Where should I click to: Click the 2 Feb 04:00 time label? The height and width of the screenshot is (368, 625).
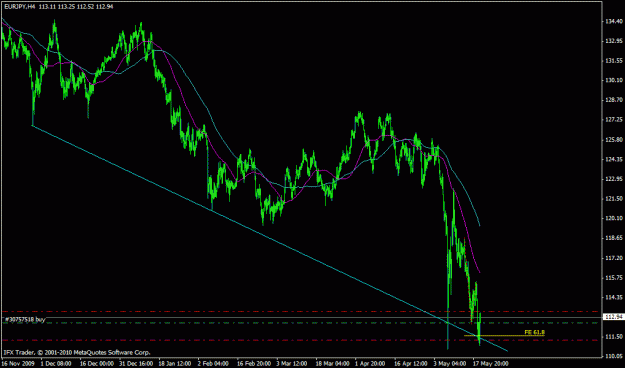point(214,364)
